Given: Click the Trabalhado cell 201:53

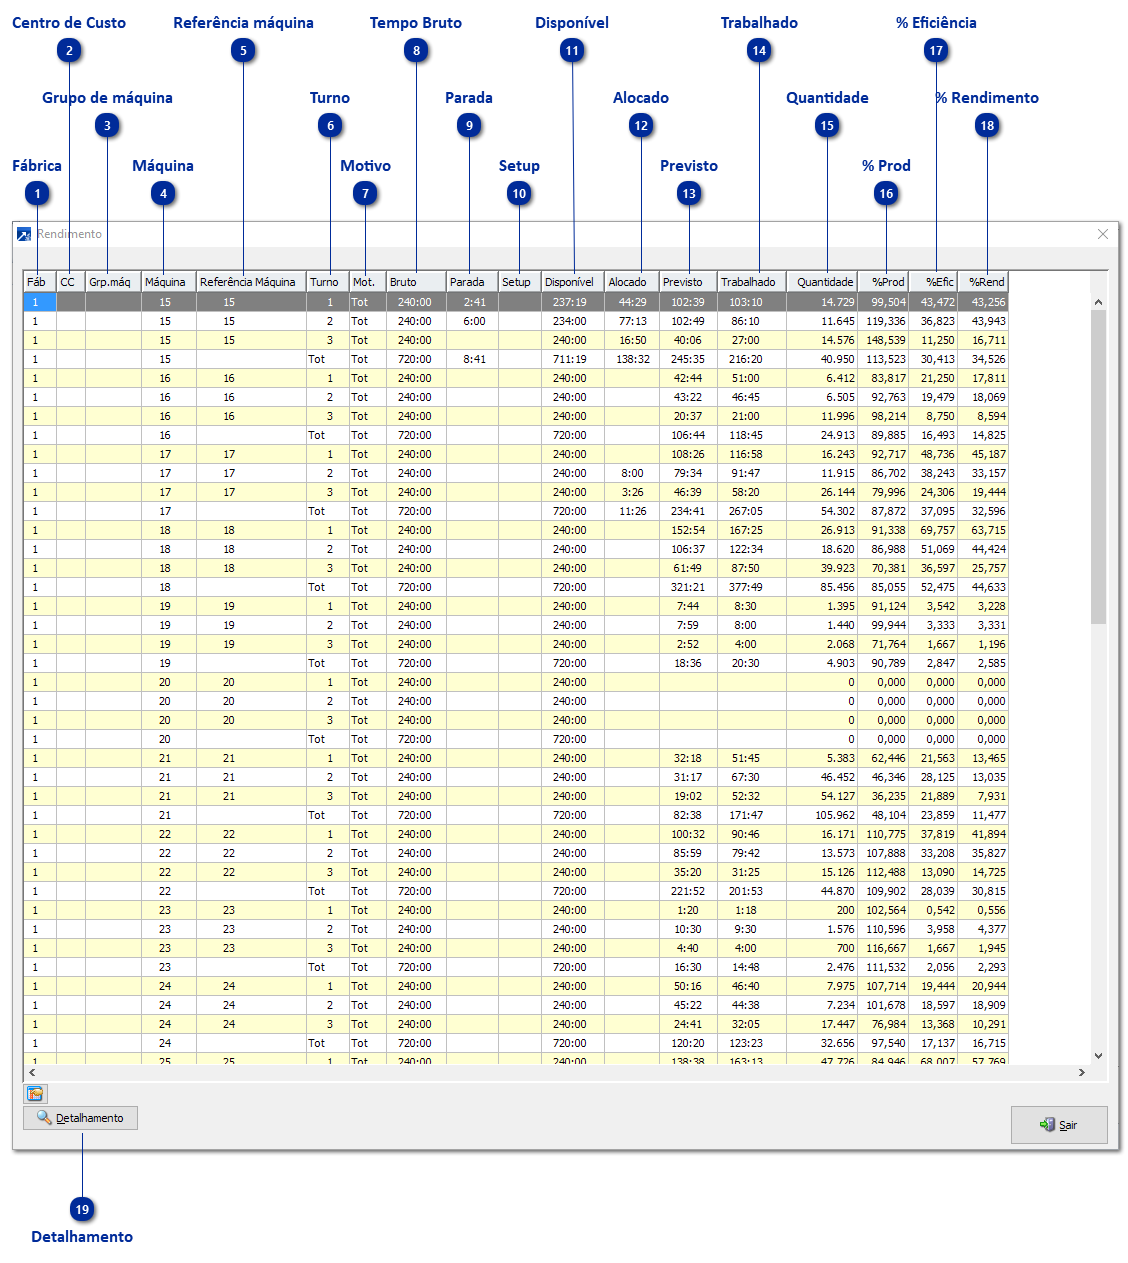Looking at the screenshot, I should (x=752, y=891).
